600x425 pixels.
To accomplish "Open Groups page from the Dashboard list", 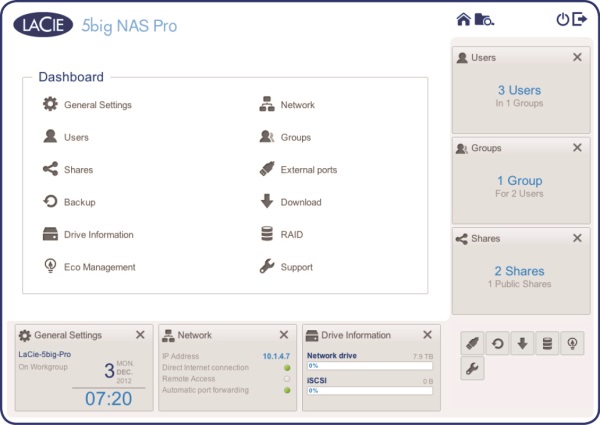I will click(x=296, y=137).
